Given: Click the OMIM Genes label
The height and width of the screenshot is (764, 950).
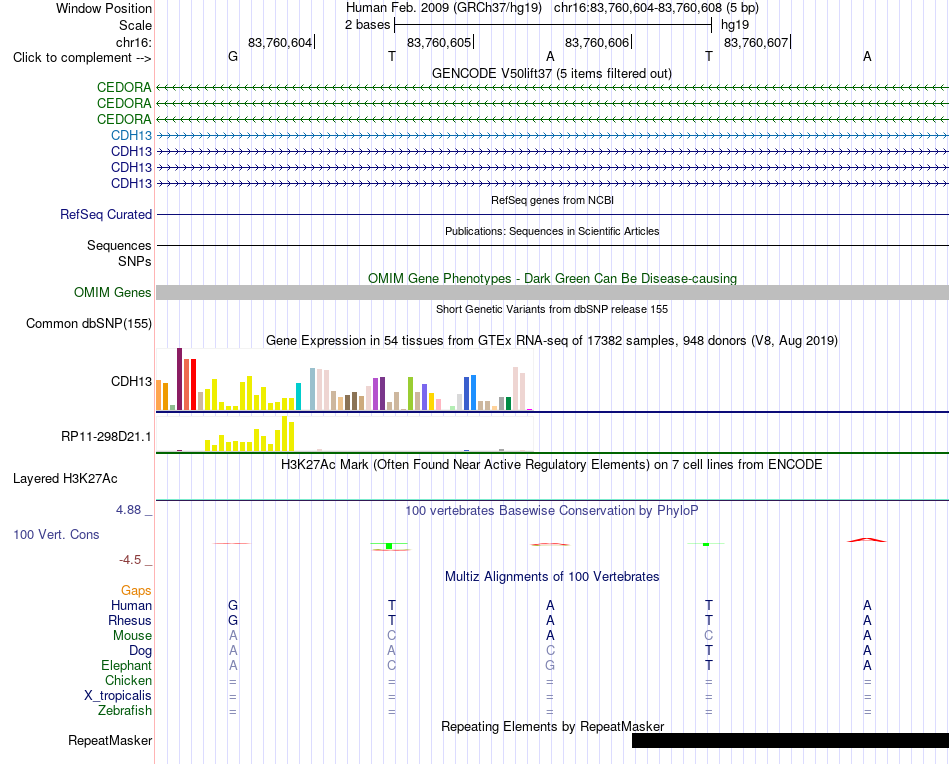Looking at the screenshot, I should [113, 293].
